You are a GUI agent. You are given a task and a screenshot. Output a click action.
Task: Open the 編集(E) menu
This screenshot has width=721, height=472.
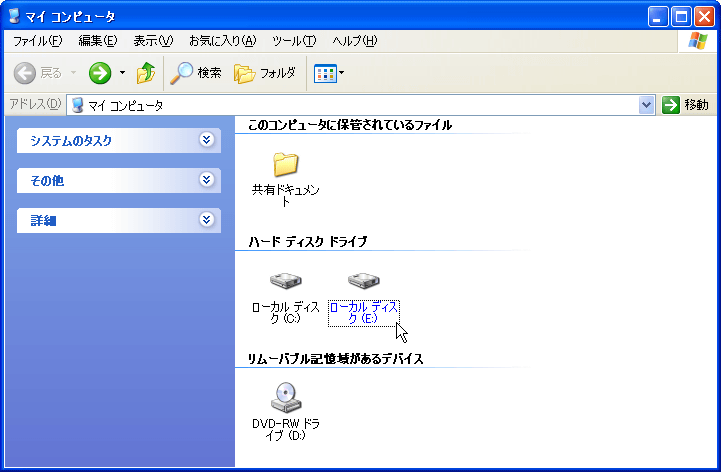[97, 41]
